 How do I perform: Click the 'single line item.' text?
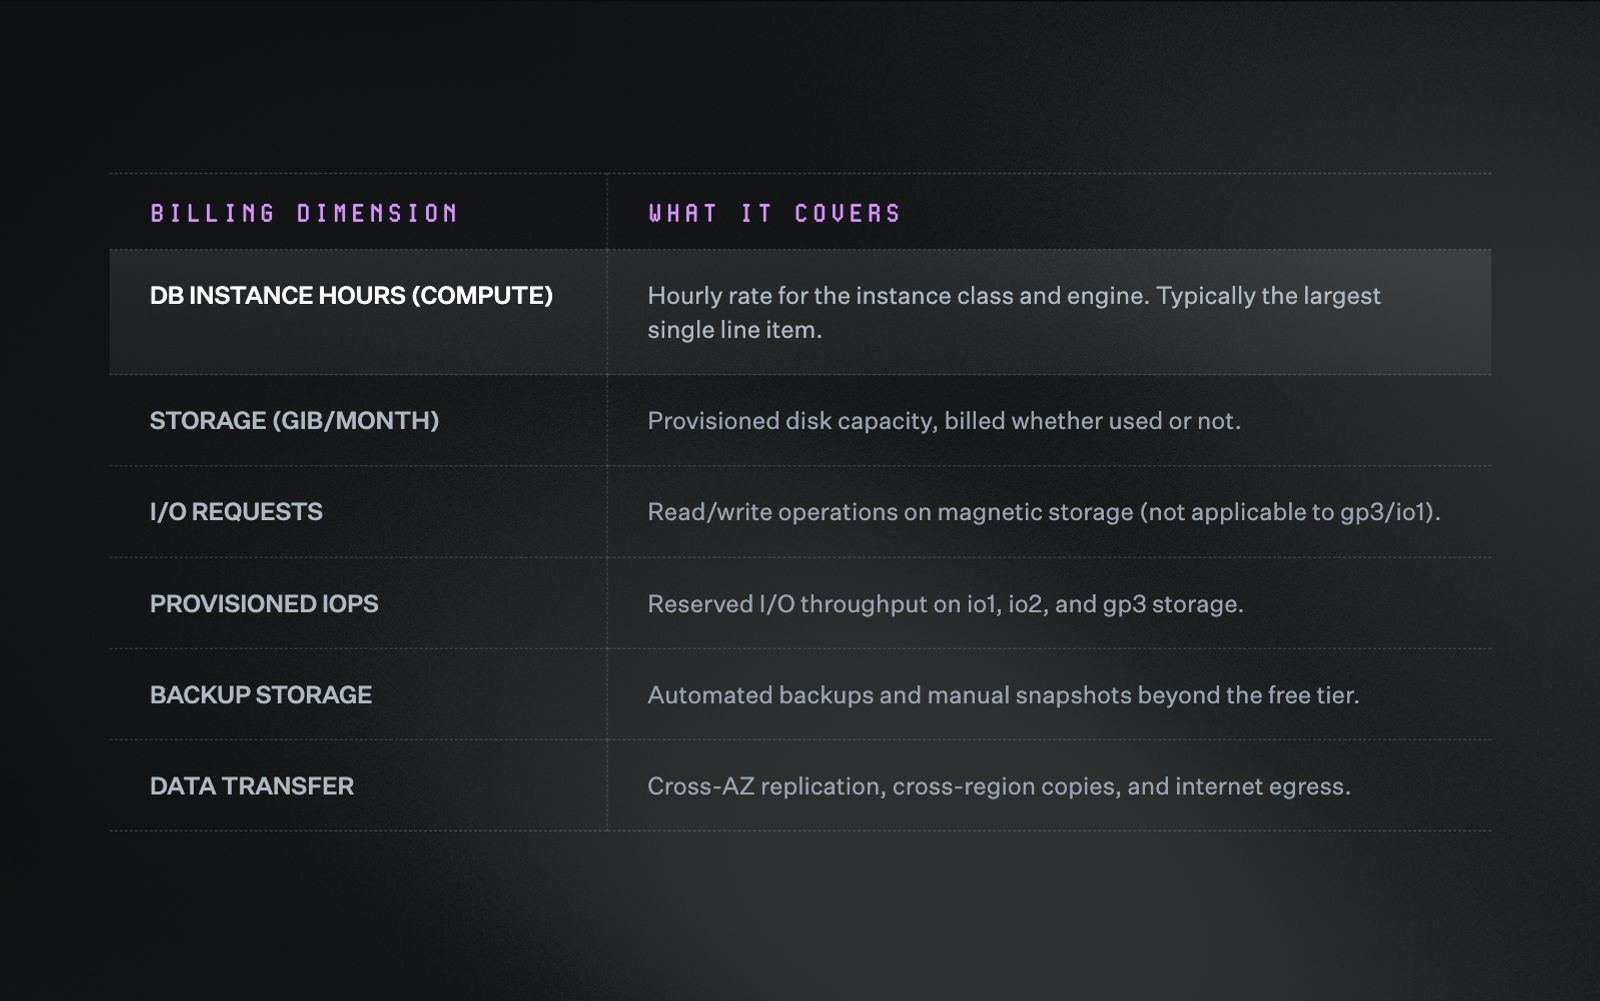click(x=735, y=330)
